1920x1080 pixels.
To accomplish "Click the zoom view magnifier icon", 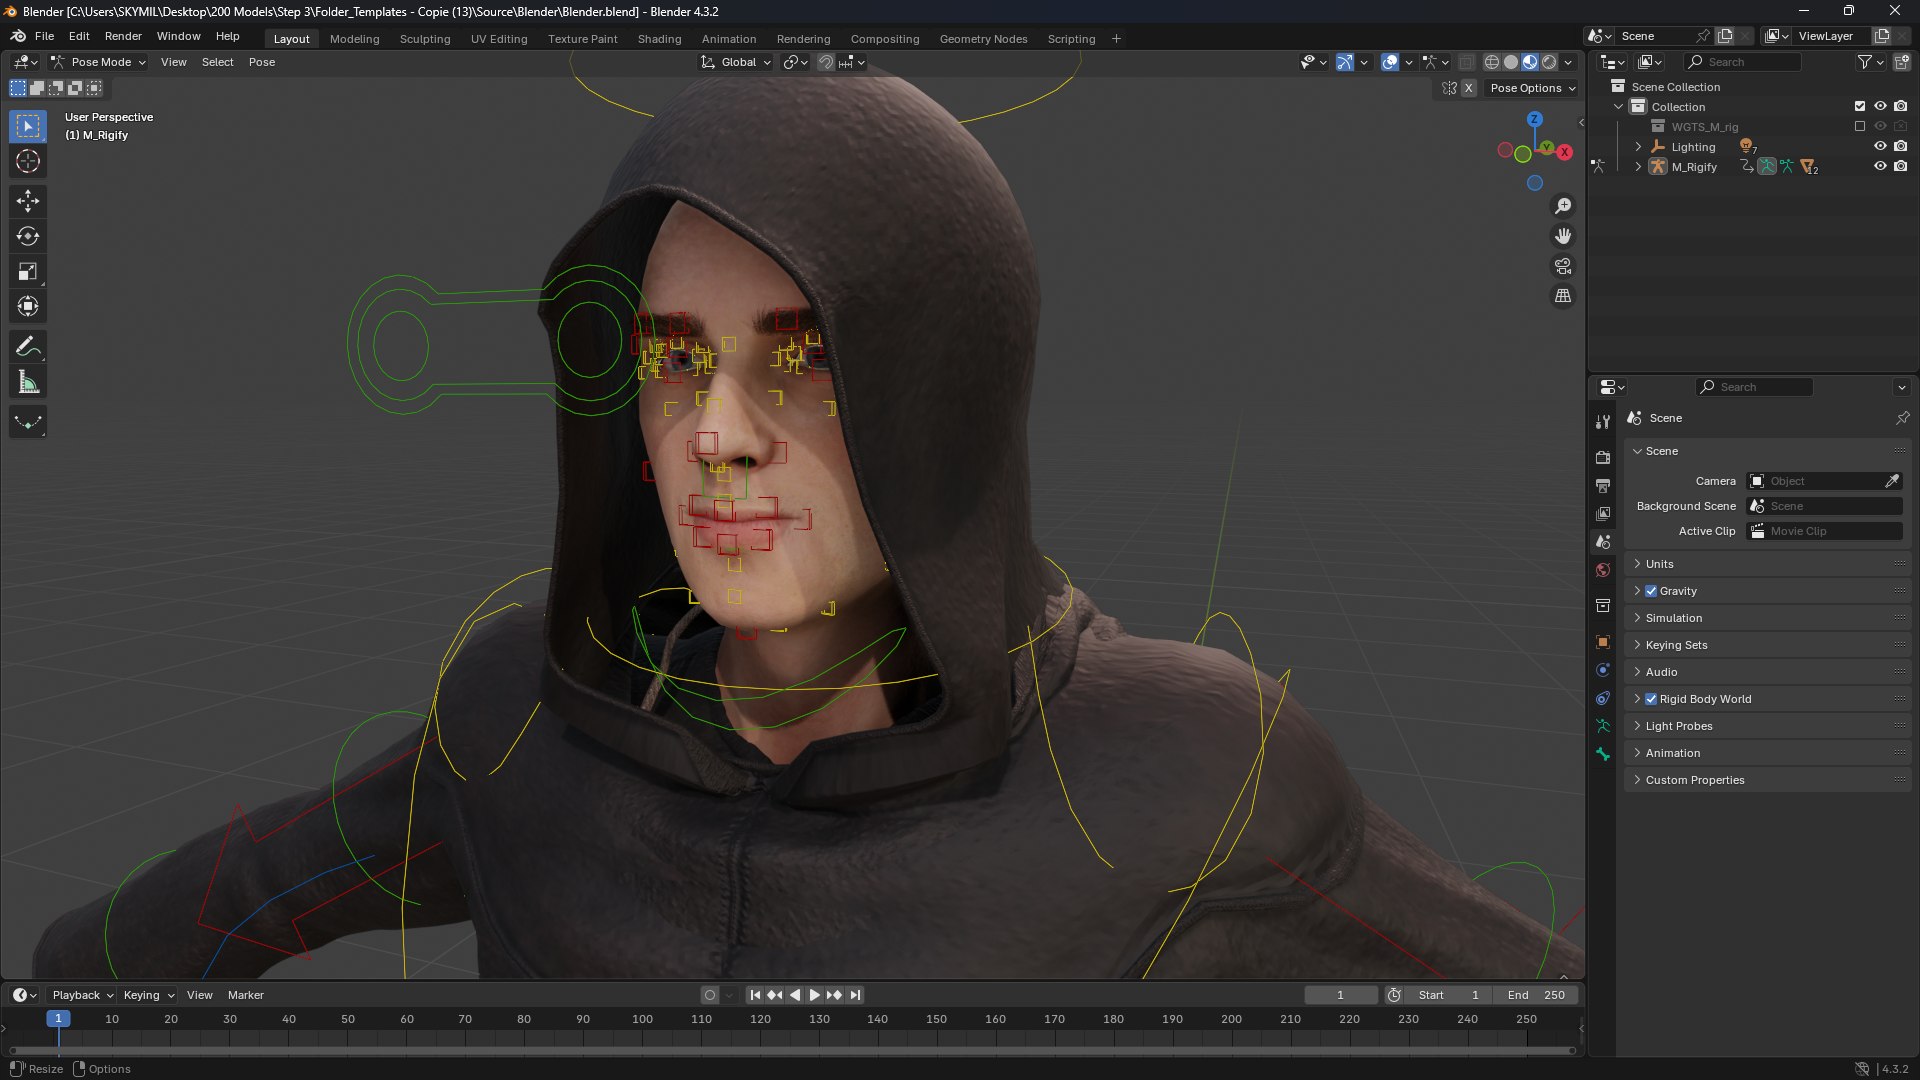I will point(1563,206).
